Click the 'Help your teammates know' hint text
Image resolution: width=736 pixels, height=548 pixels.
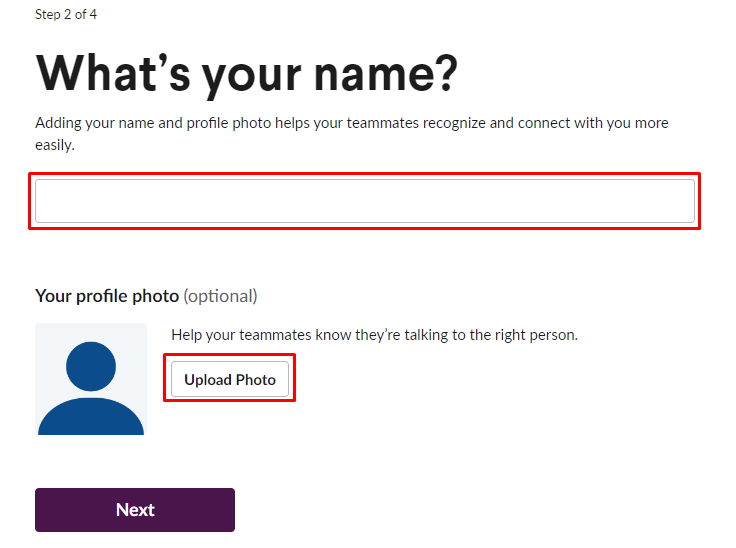click(x=374, y=335)
